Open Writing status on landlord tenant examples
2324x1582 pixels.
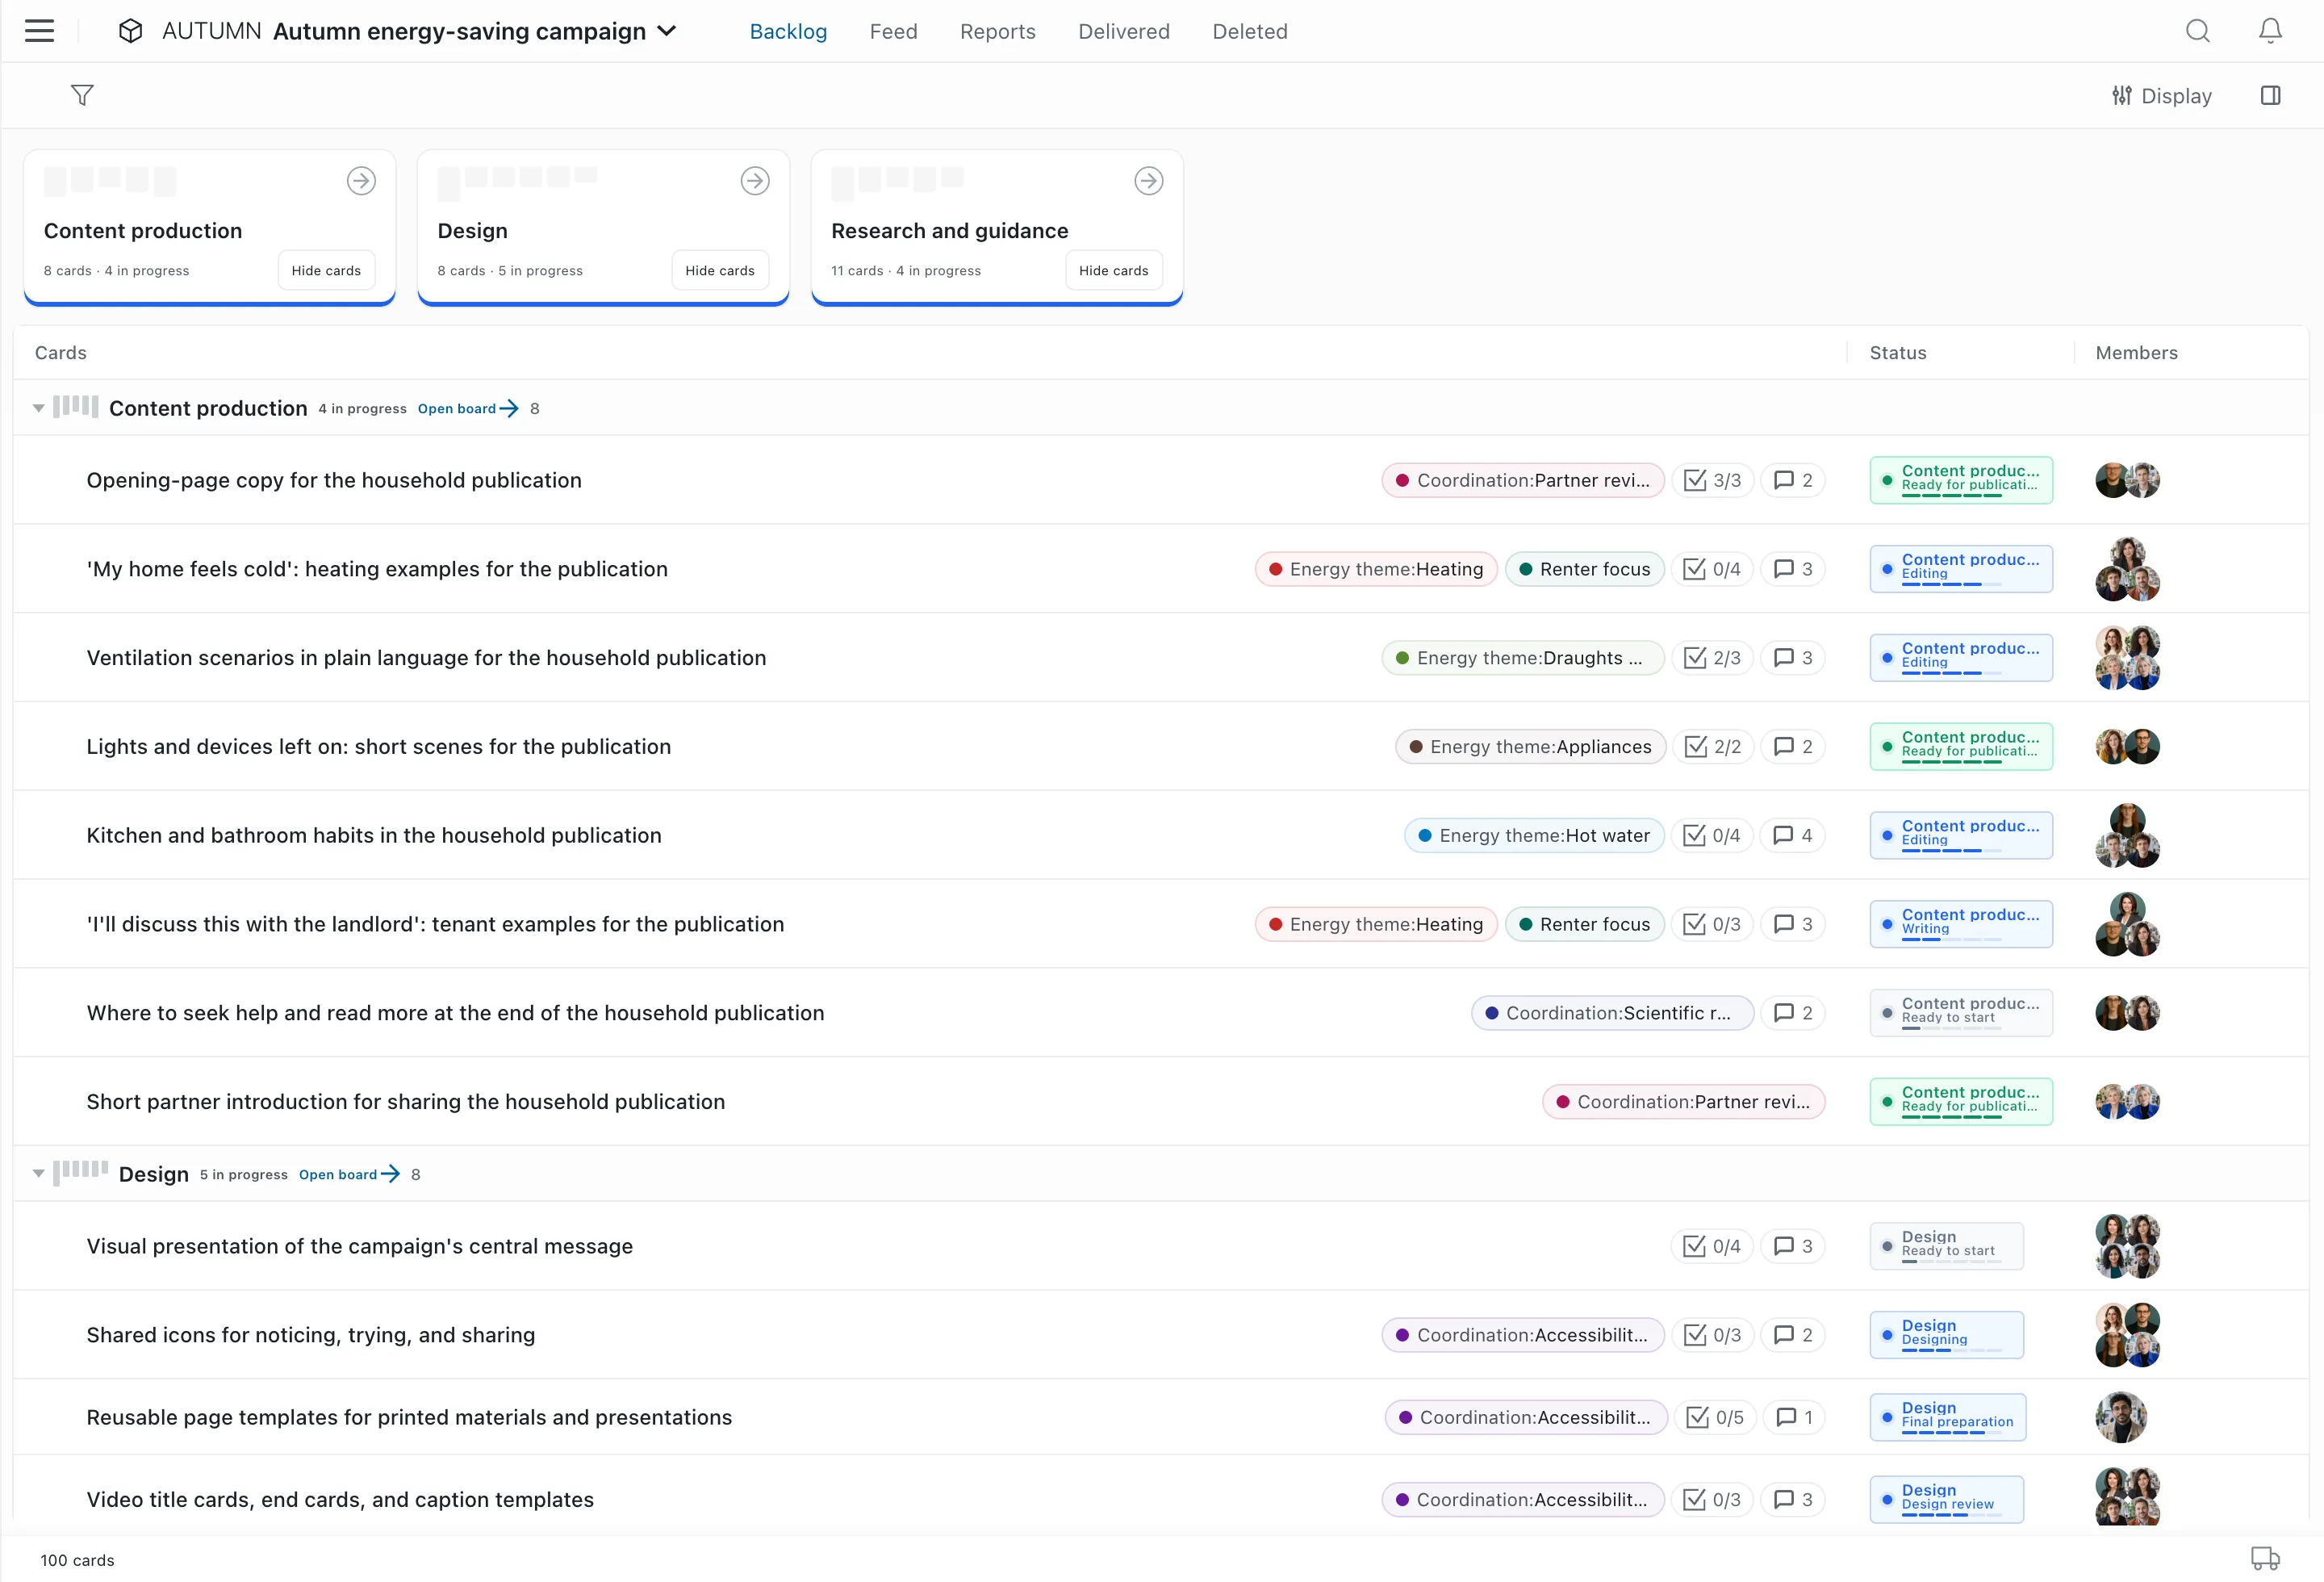point(1960,924)
